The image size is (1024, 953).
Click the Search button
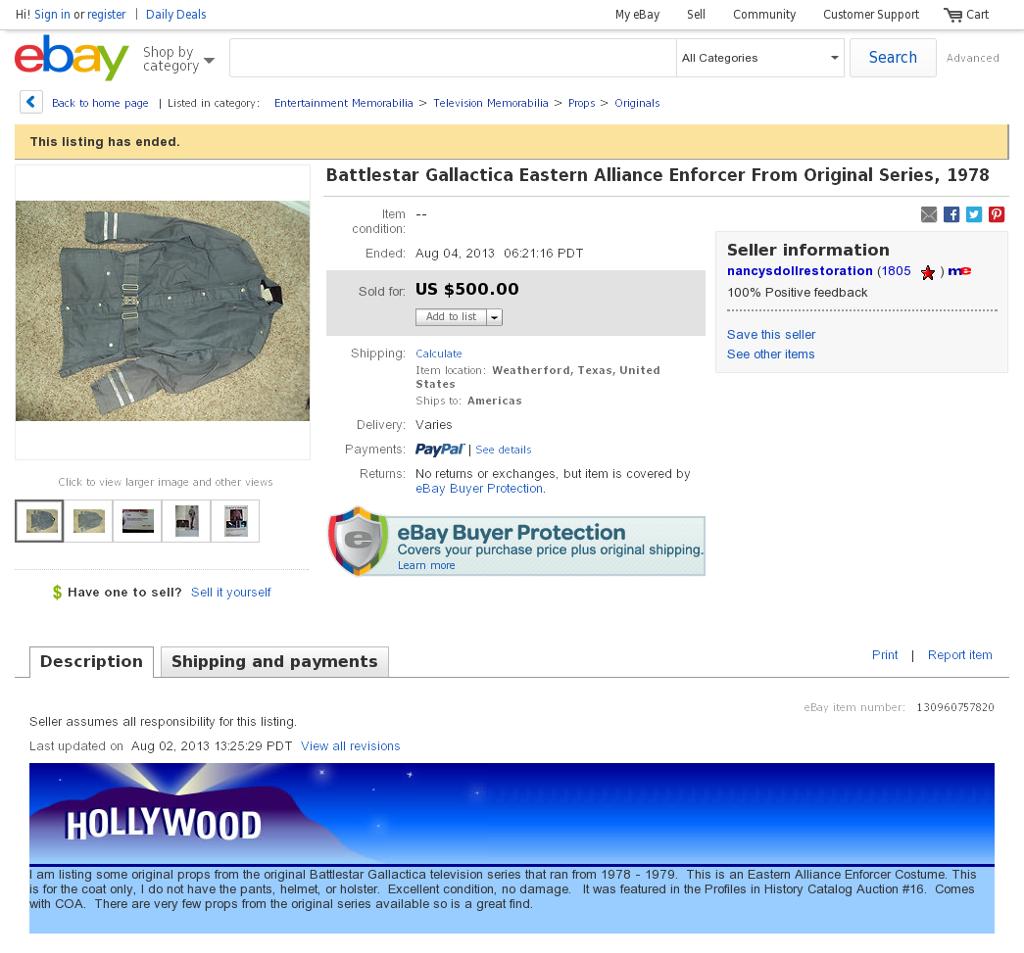click(x=893, y=57)
